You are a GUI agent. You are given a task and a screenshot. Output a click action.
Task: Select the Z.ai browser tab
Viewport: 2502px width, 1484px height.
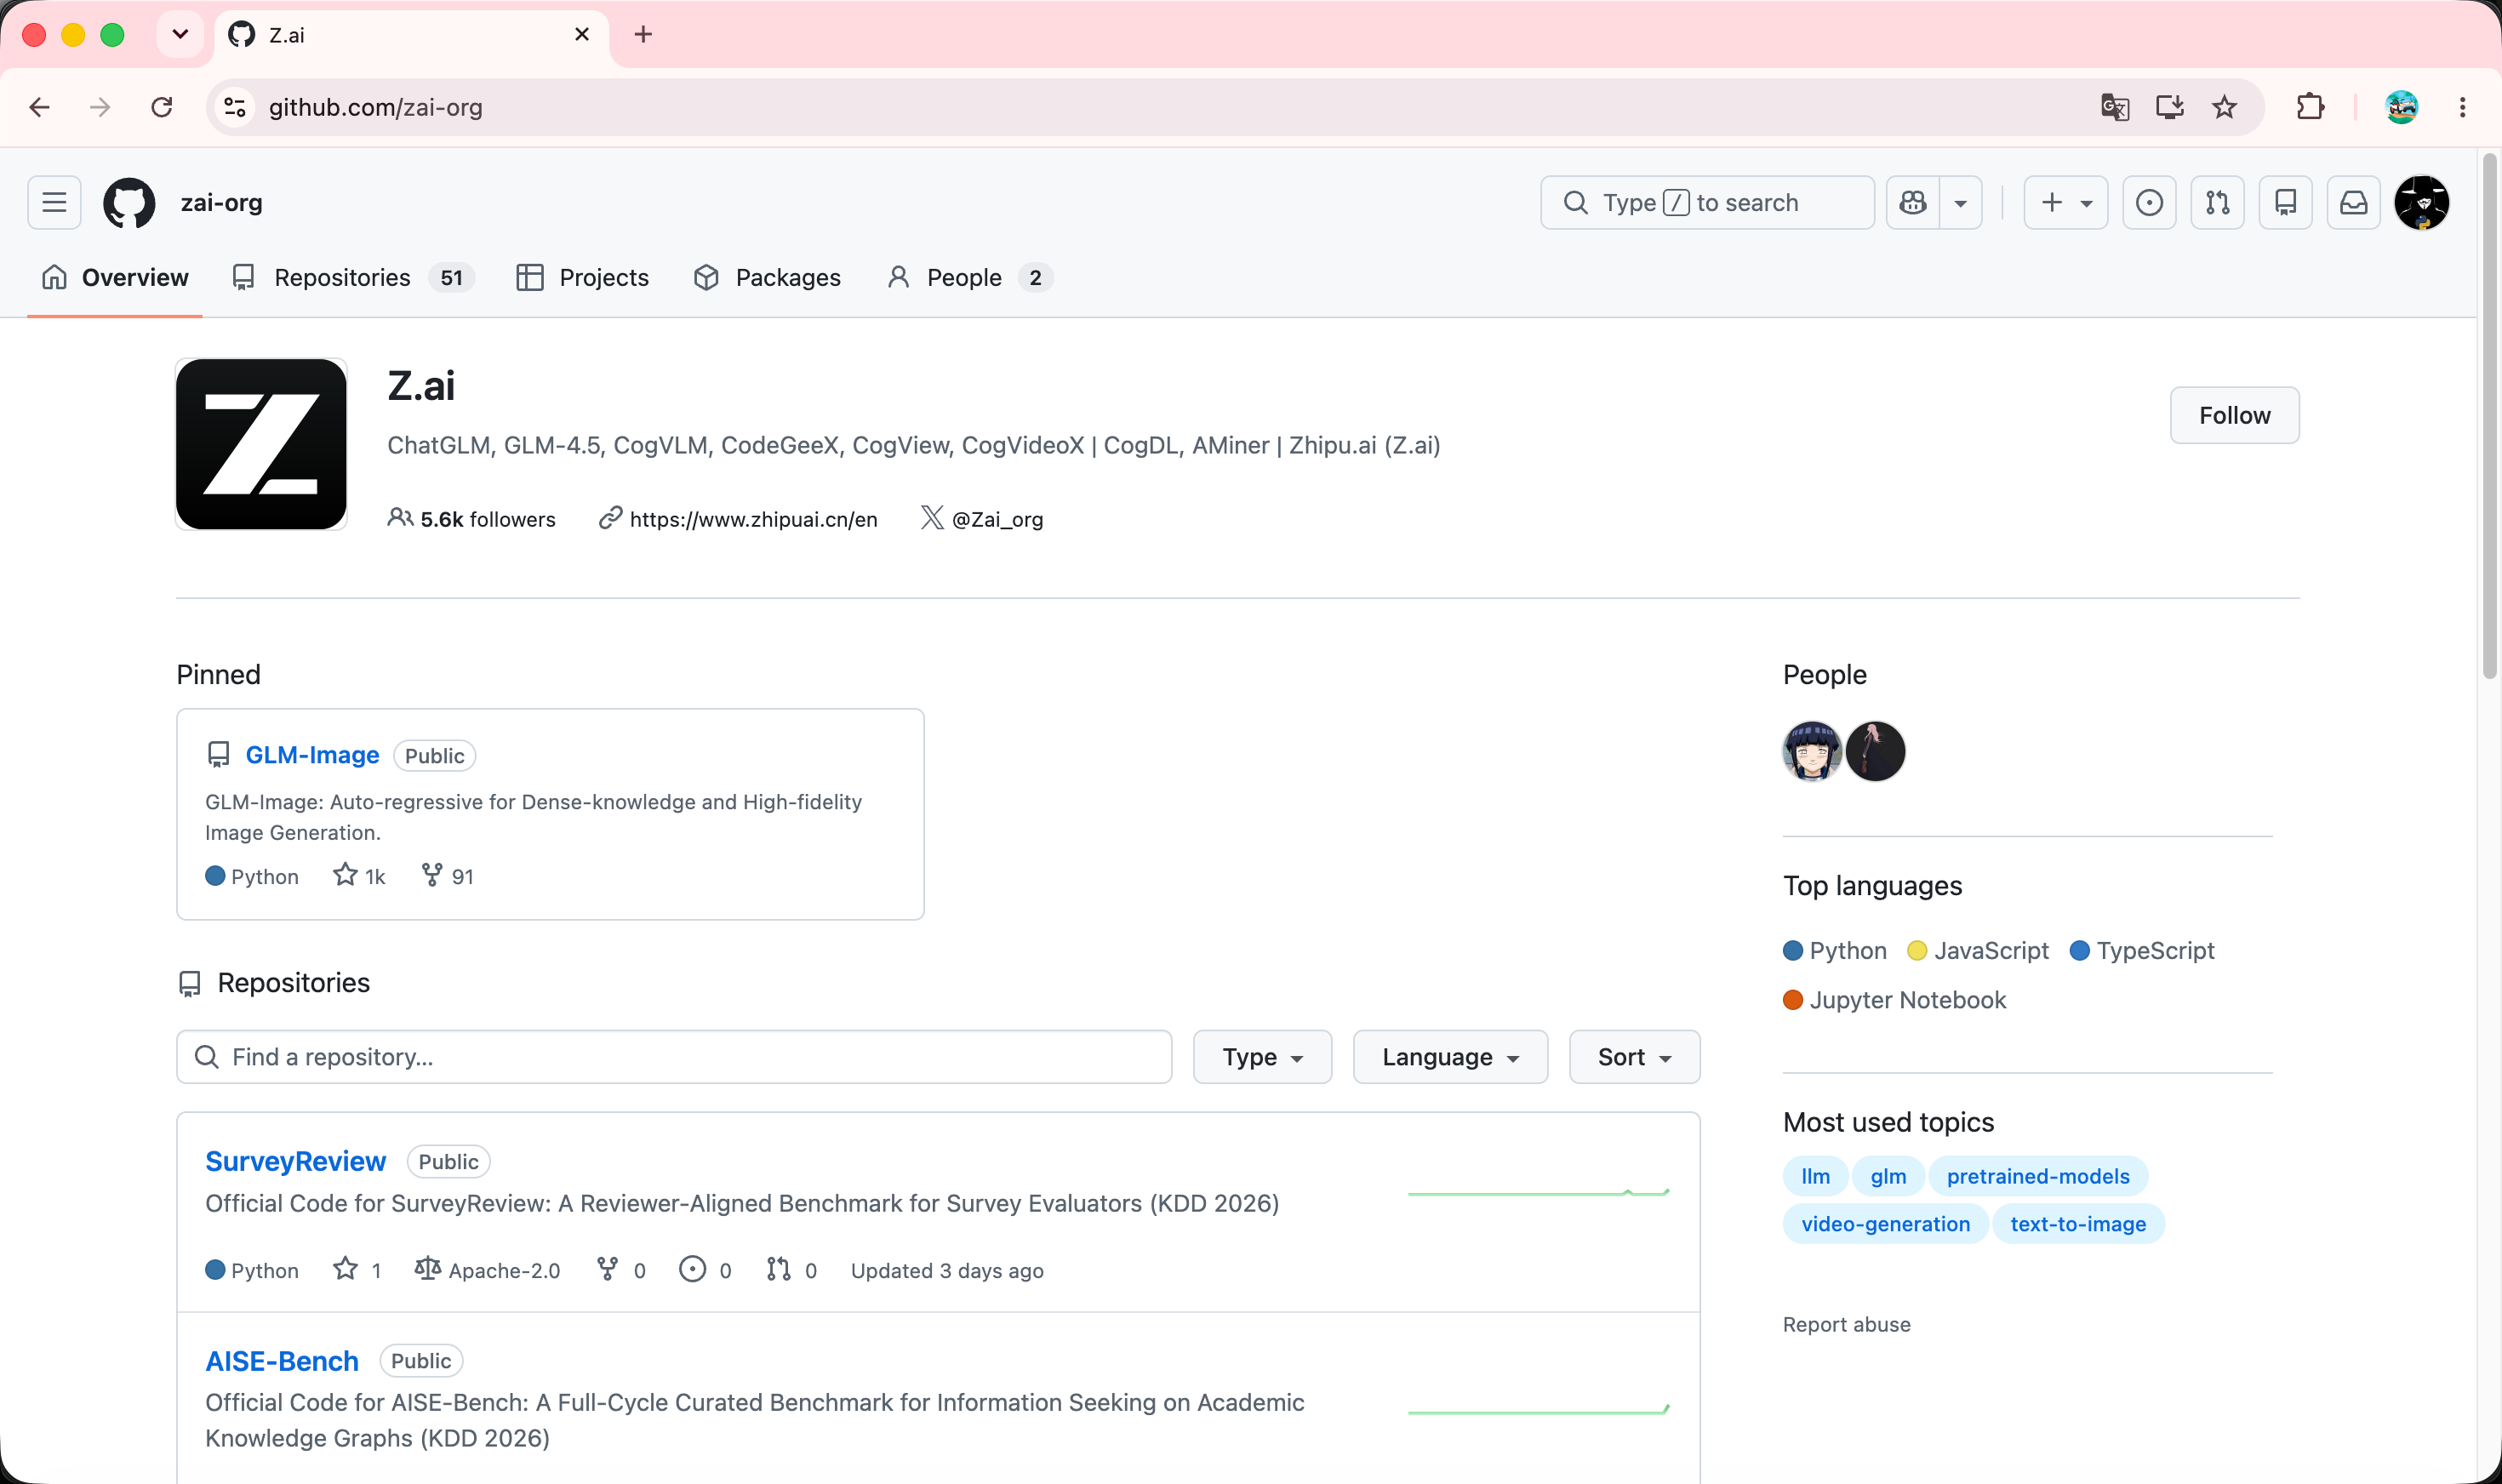(411, 35)
